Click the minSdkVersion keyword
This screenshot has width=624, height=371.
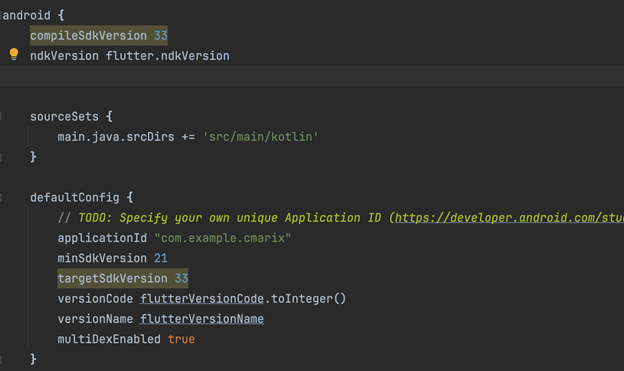102,258
